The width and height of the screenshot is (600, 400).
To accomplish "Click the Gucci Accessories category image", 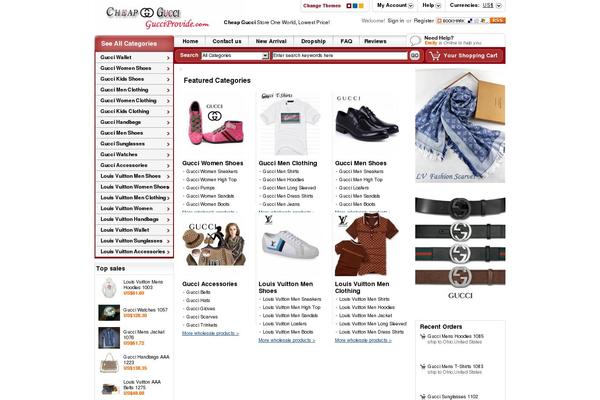I will point(215,244).
